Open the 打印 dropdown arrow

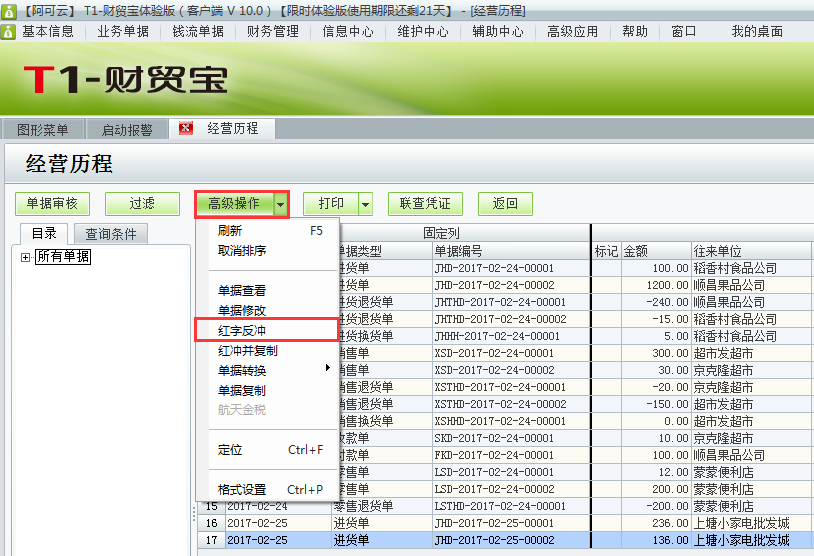pos(365,204)
